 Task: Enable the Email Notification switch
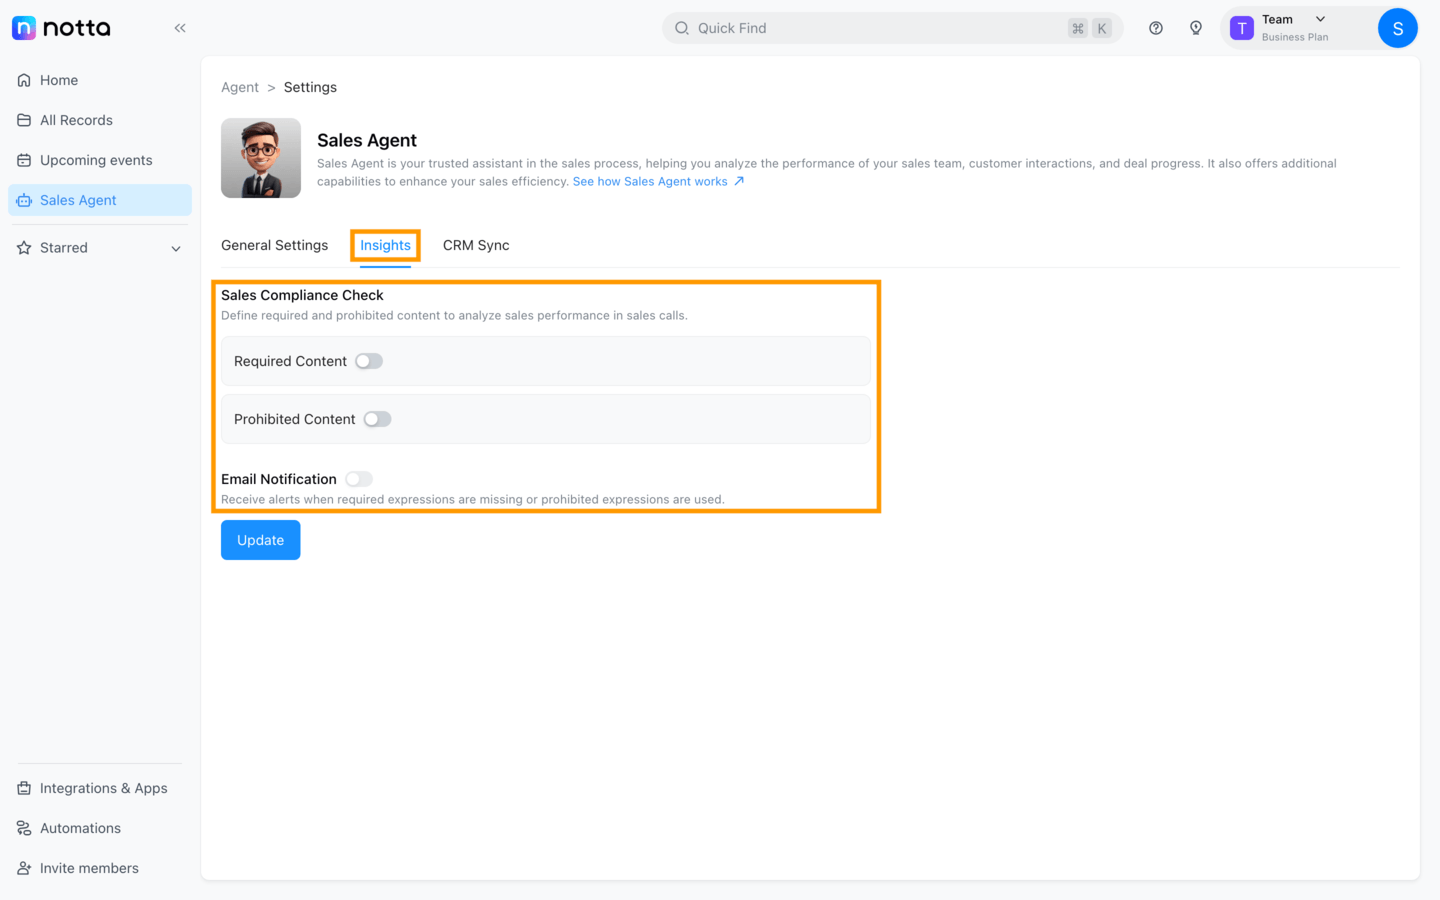(359, 479)
